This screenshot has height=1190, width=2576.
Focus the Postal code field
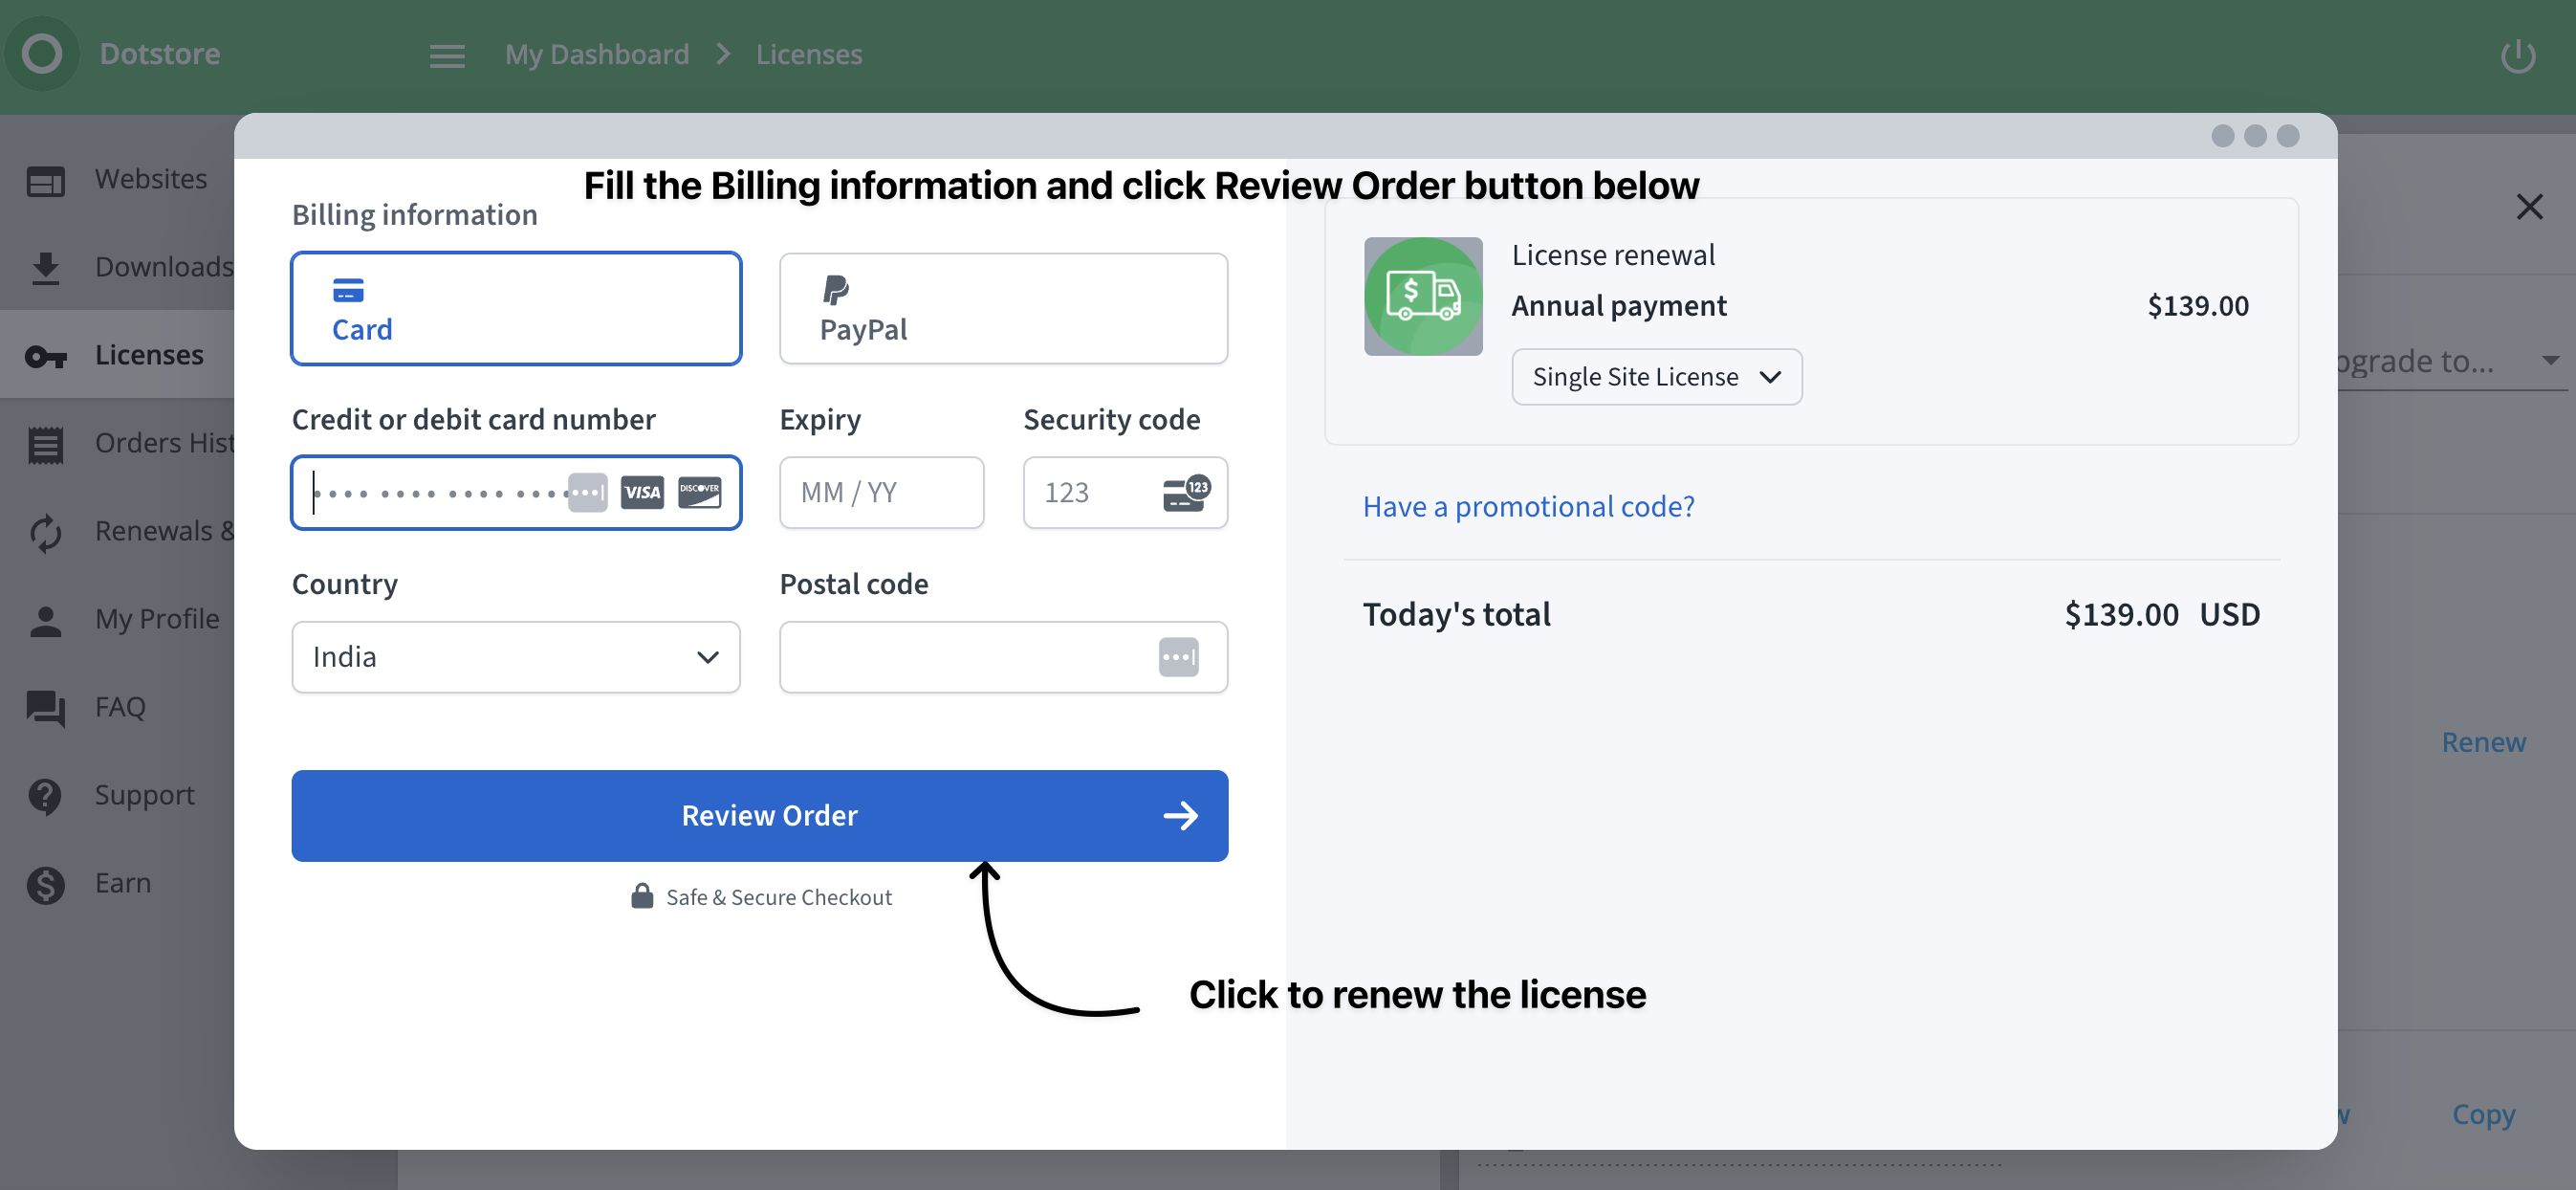1003,657
